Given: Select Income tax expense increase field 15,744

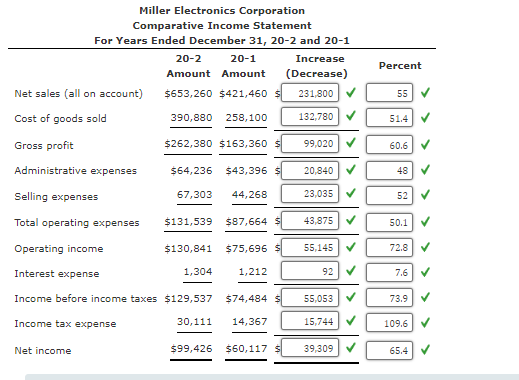Looking at the screenshot, I should point(310,321).
